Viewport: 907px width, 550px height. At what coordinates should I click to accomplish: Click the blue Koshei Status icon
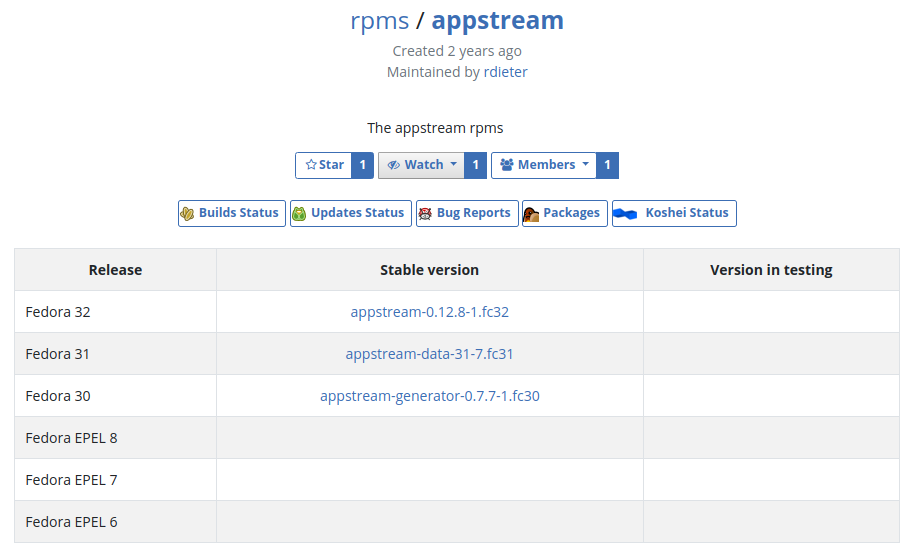(625, 214)
